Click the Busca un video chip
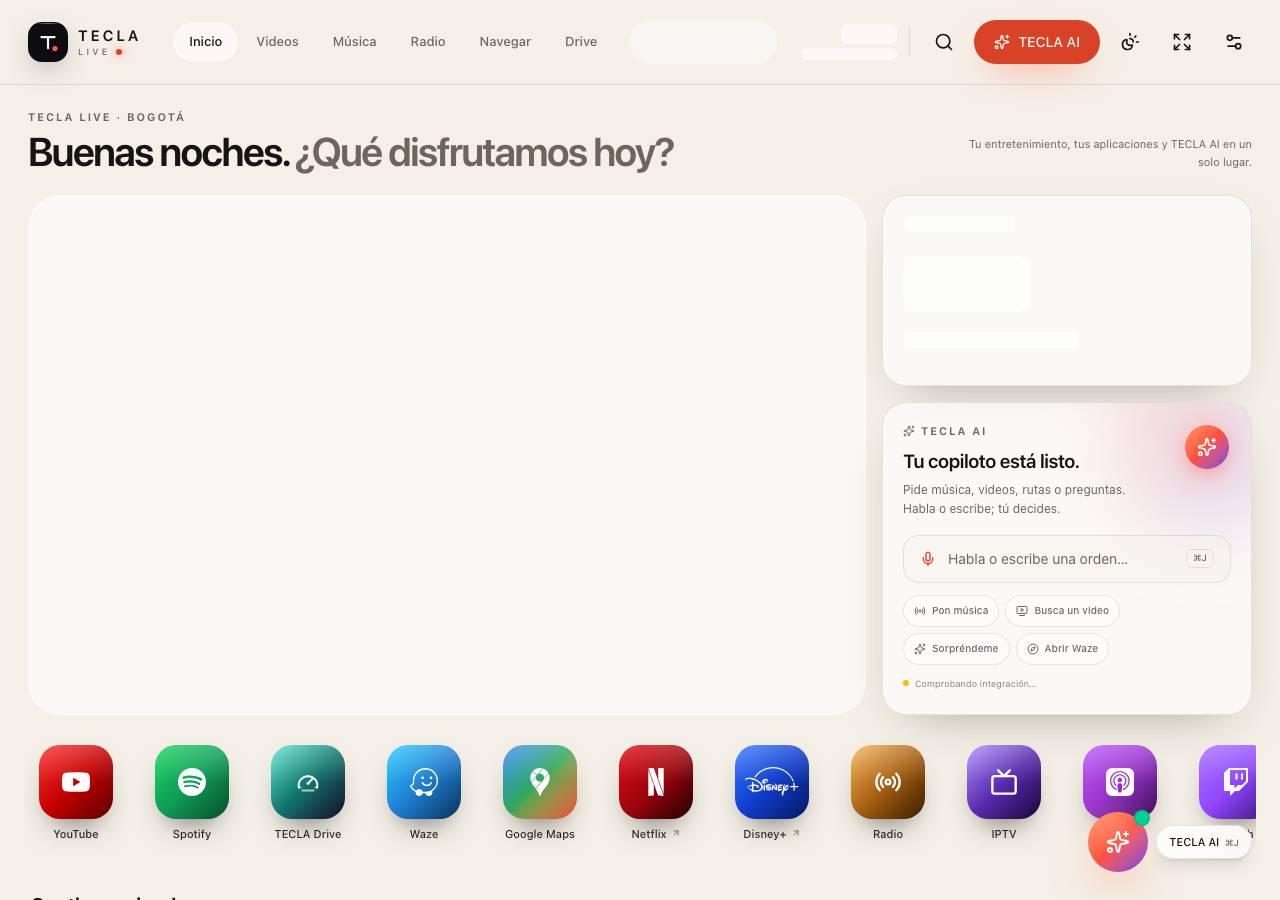The width and height of the screenshot is (1280, 900). 1062,611
